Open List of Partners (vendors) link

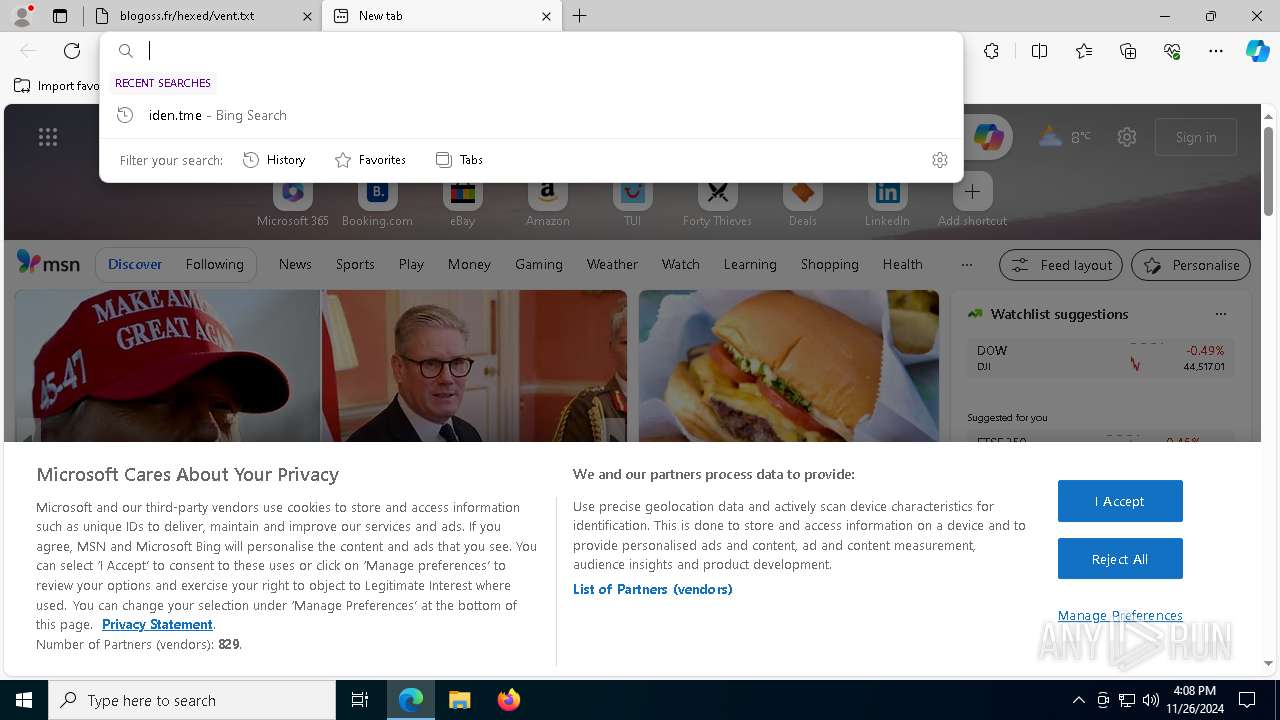point(652,589)
